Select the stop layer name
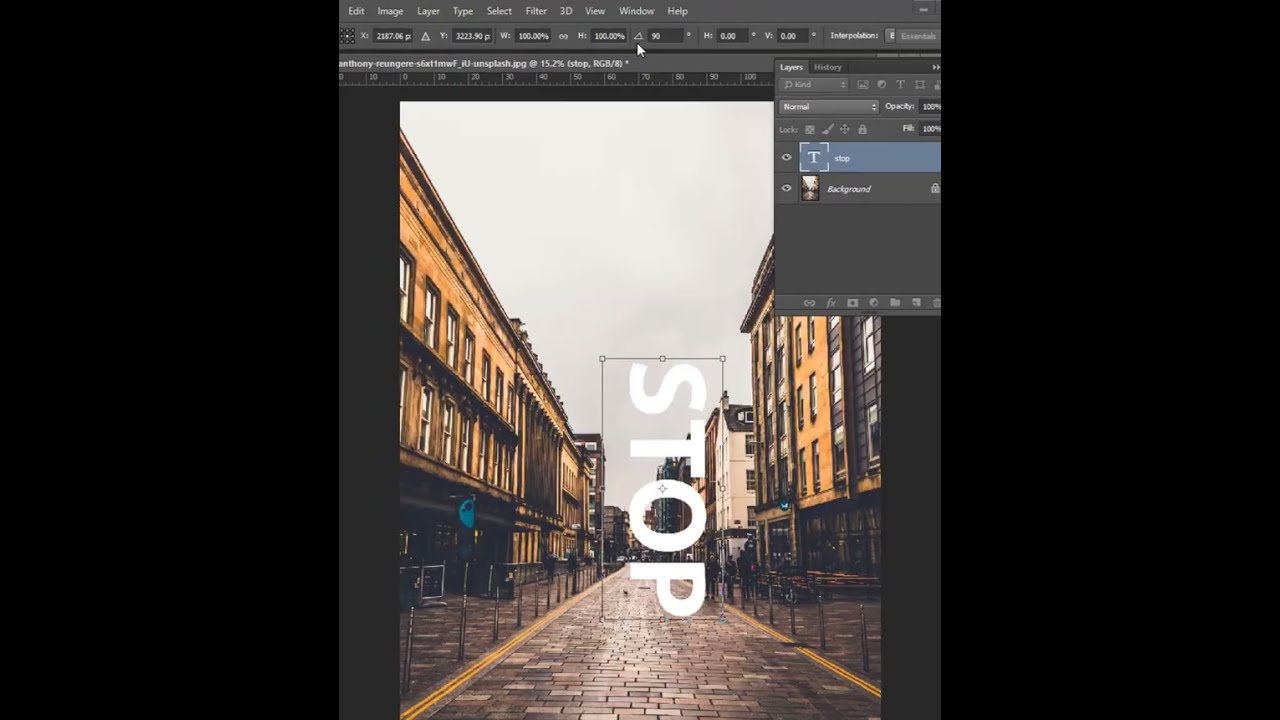Image resolution: width=1280 pixels, height=720 pixels. [x=842, y=158]
